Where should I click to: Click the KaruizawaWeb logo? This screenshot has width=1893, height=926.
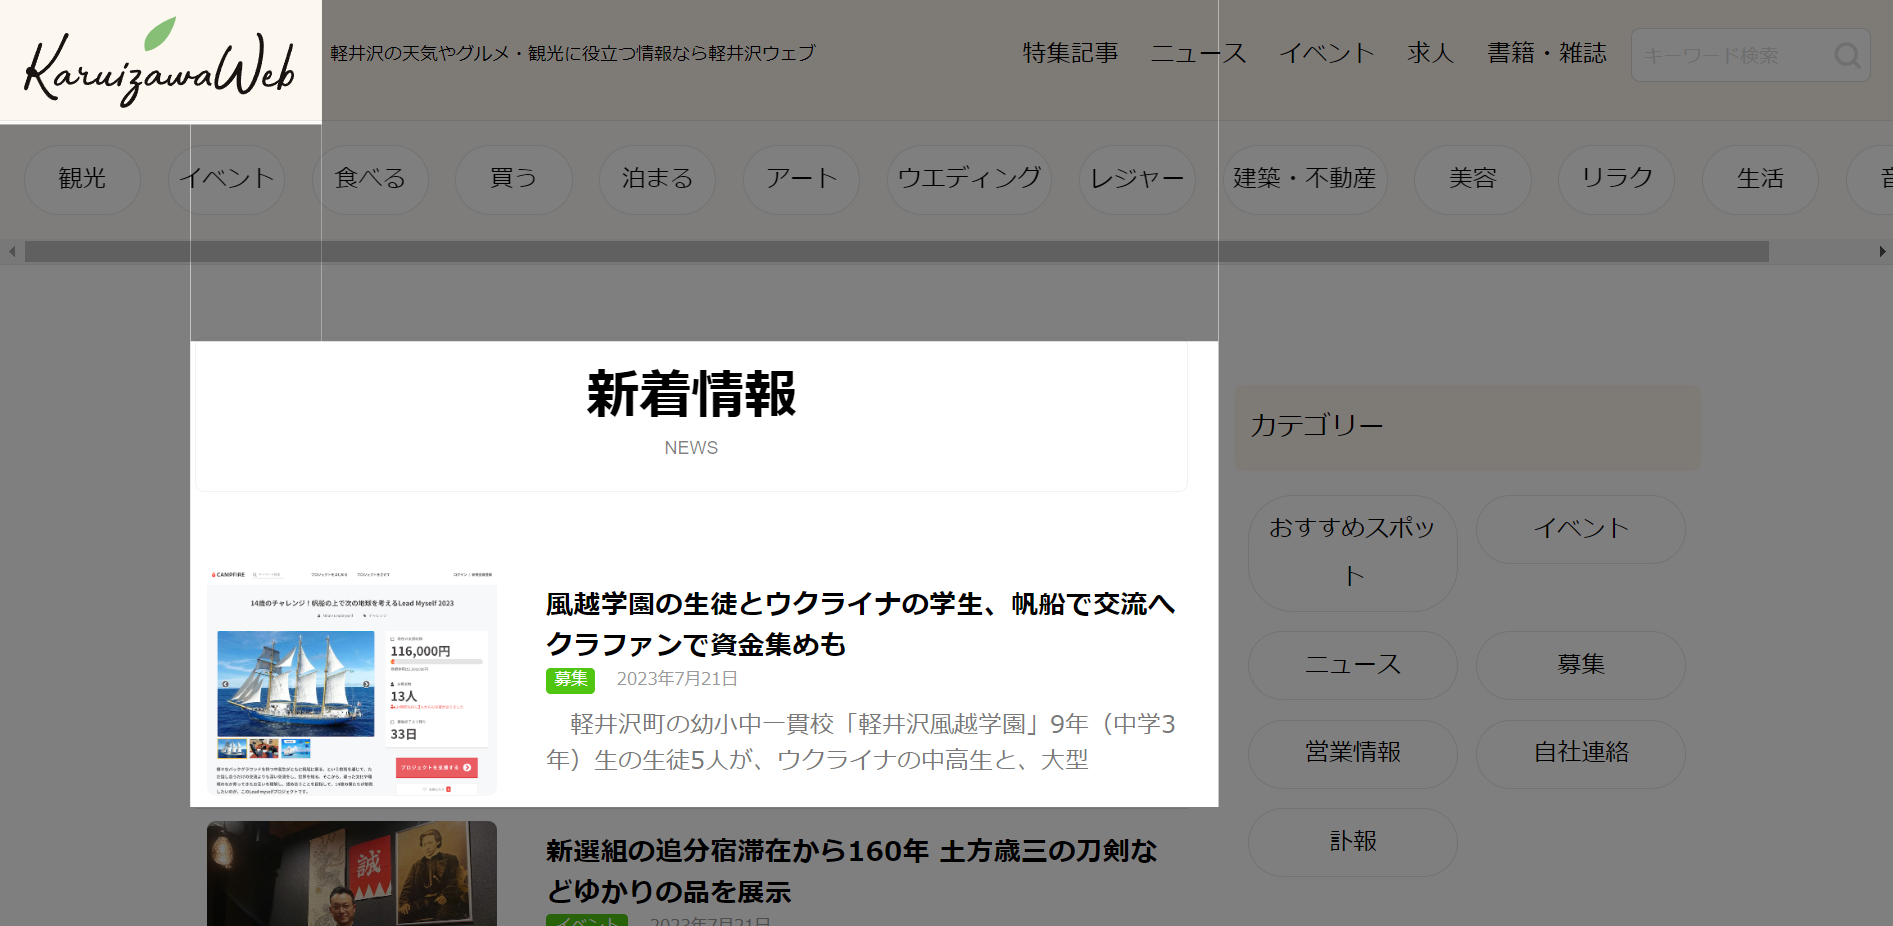click(x=160, y=63)
